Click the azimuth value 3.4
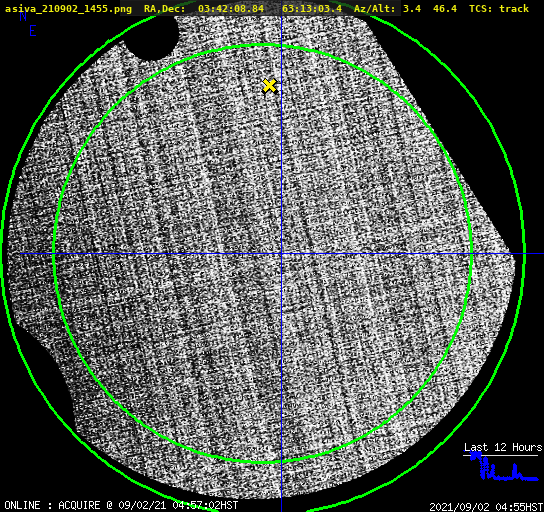The width and height of the screenshot is (544, 512). (412, 8)
